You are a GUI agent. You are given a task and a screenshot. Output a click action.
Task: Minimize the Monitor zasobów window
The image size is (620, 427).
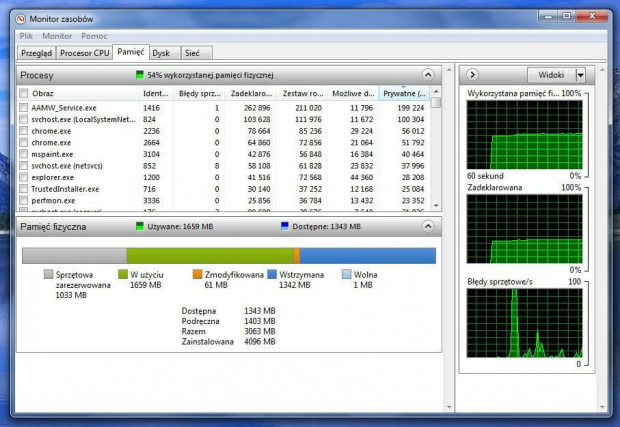(548, 16)
